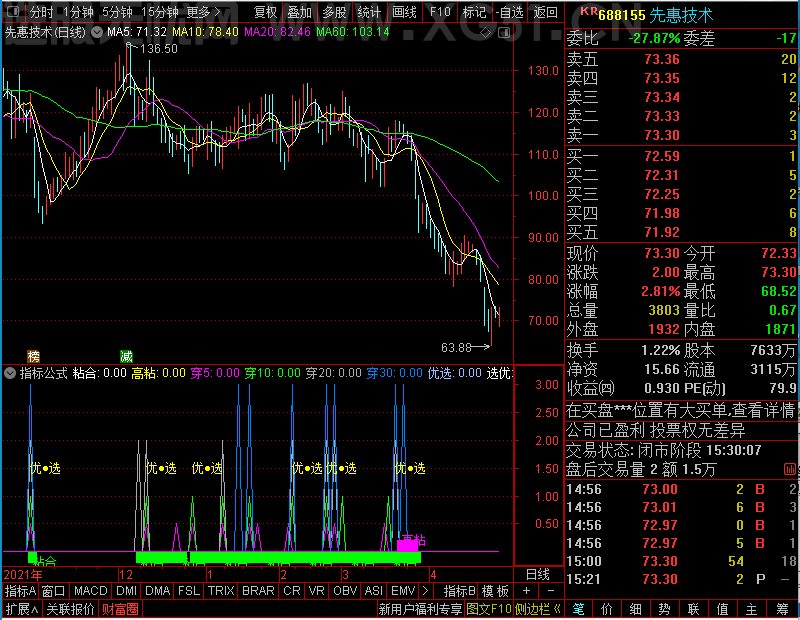Select the 叠加 overlay option
Viewport: 800px width, 620px height.
(299, 12)
